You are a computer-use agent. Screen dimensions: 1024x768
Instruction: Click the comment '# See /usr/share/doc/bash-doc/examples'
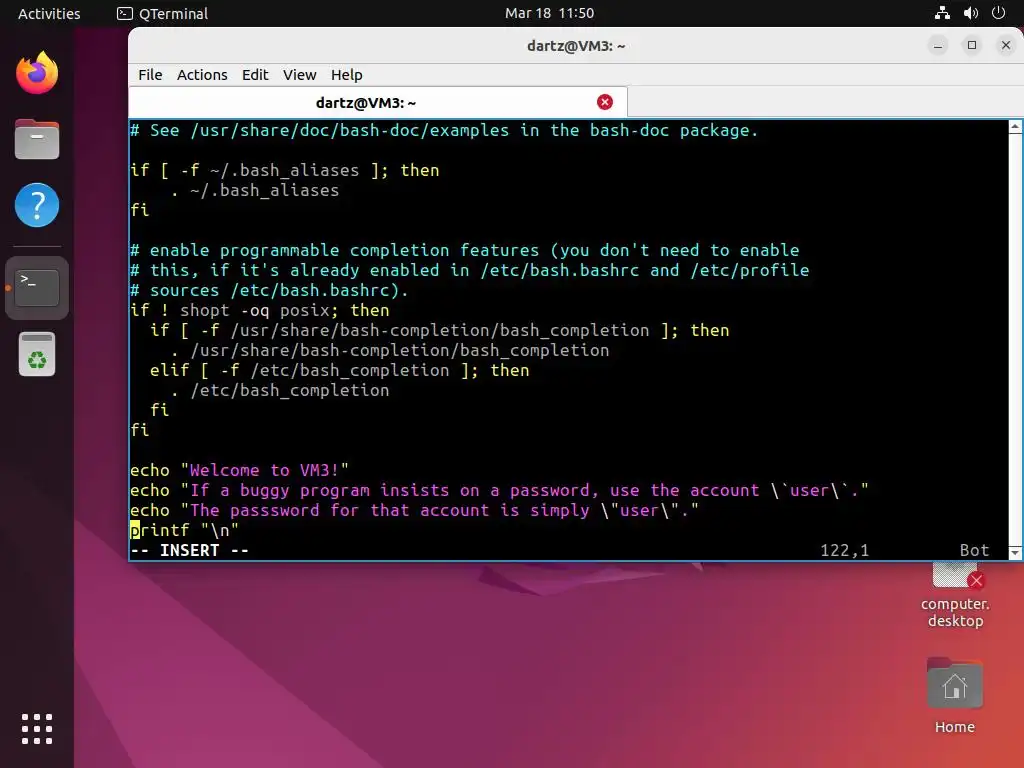pyautogui.click(x=444, y=131)
